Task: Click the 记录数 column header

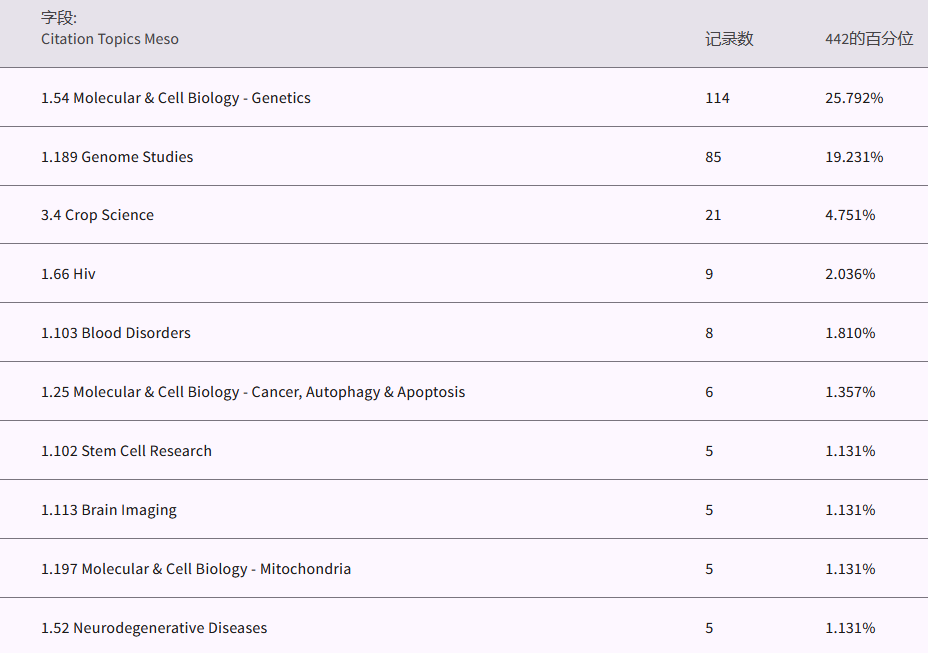Action: point(729,39)
